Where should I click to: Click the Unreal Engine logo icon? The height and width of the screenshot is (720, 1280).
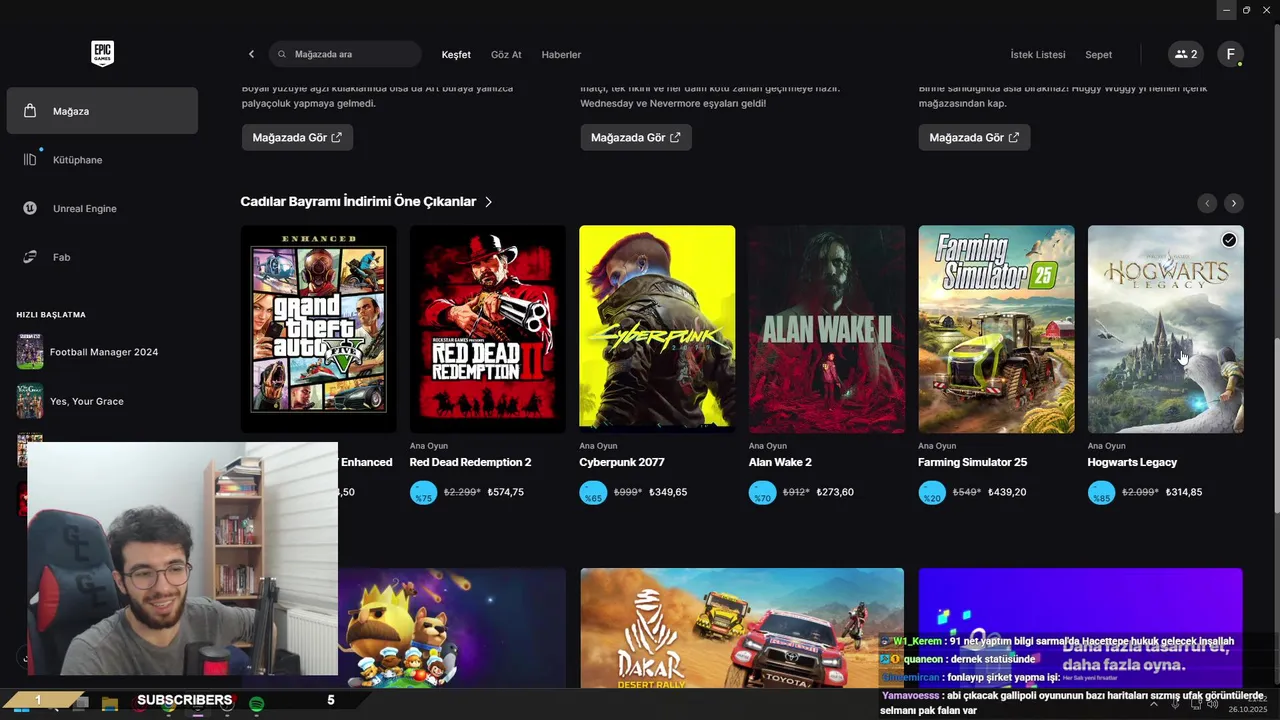(30, 208)
